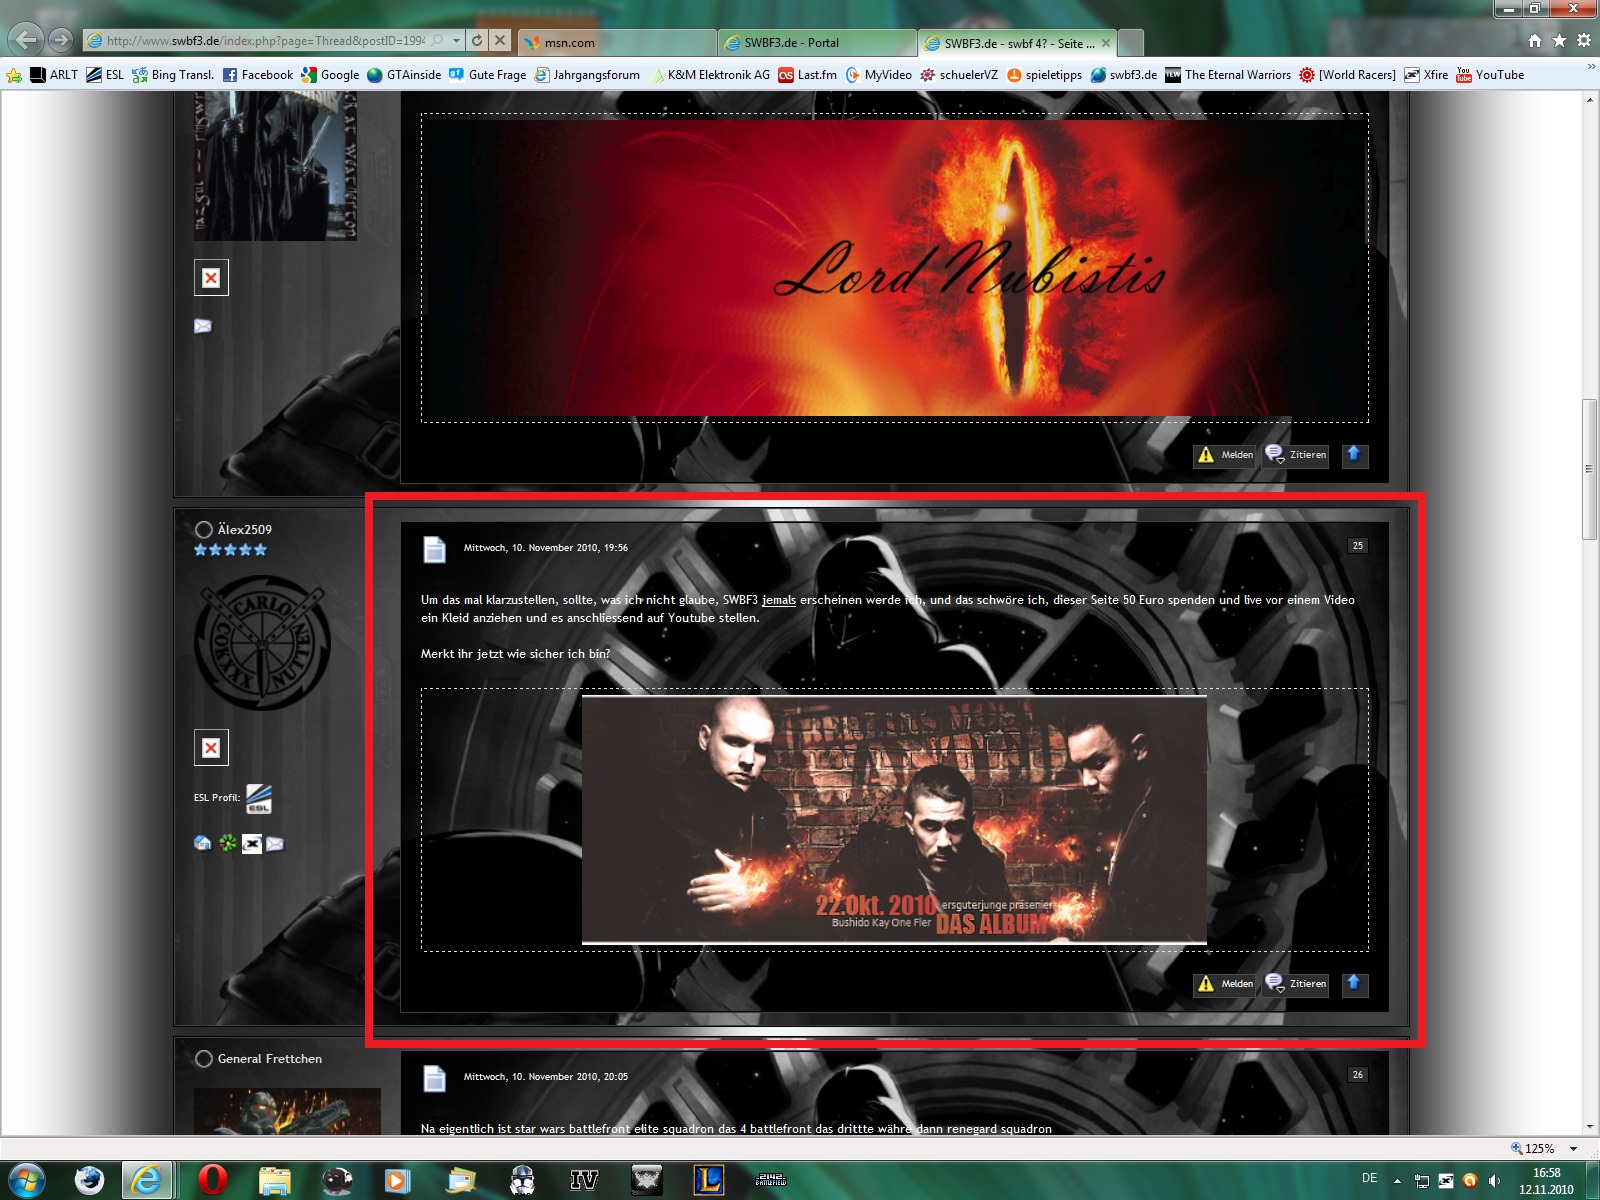Click the Refresh icon in the address bar

477,41
